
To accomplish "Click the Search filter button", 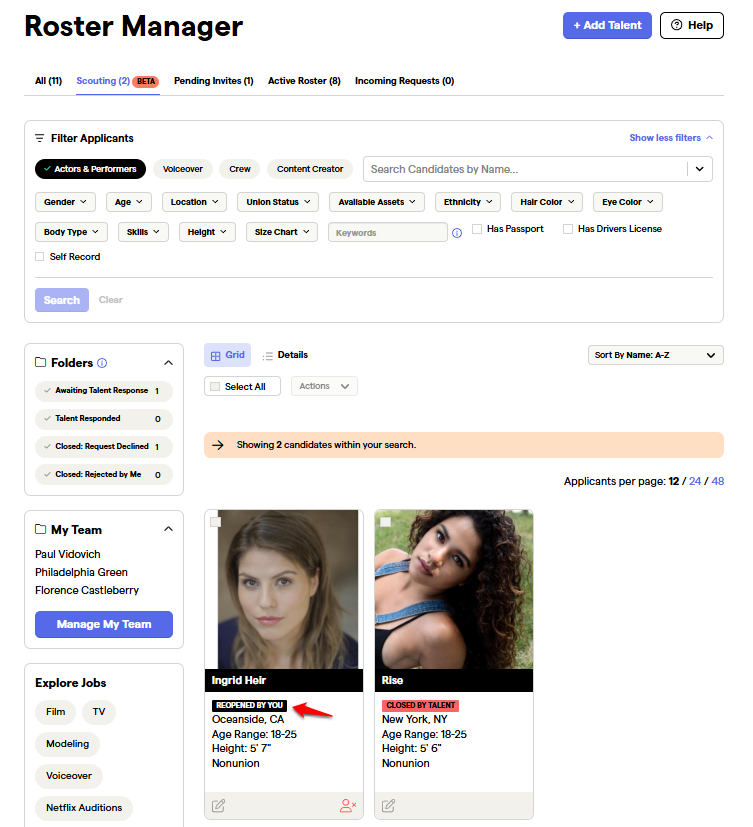I will pyautogui.click(x=62, y=300).
